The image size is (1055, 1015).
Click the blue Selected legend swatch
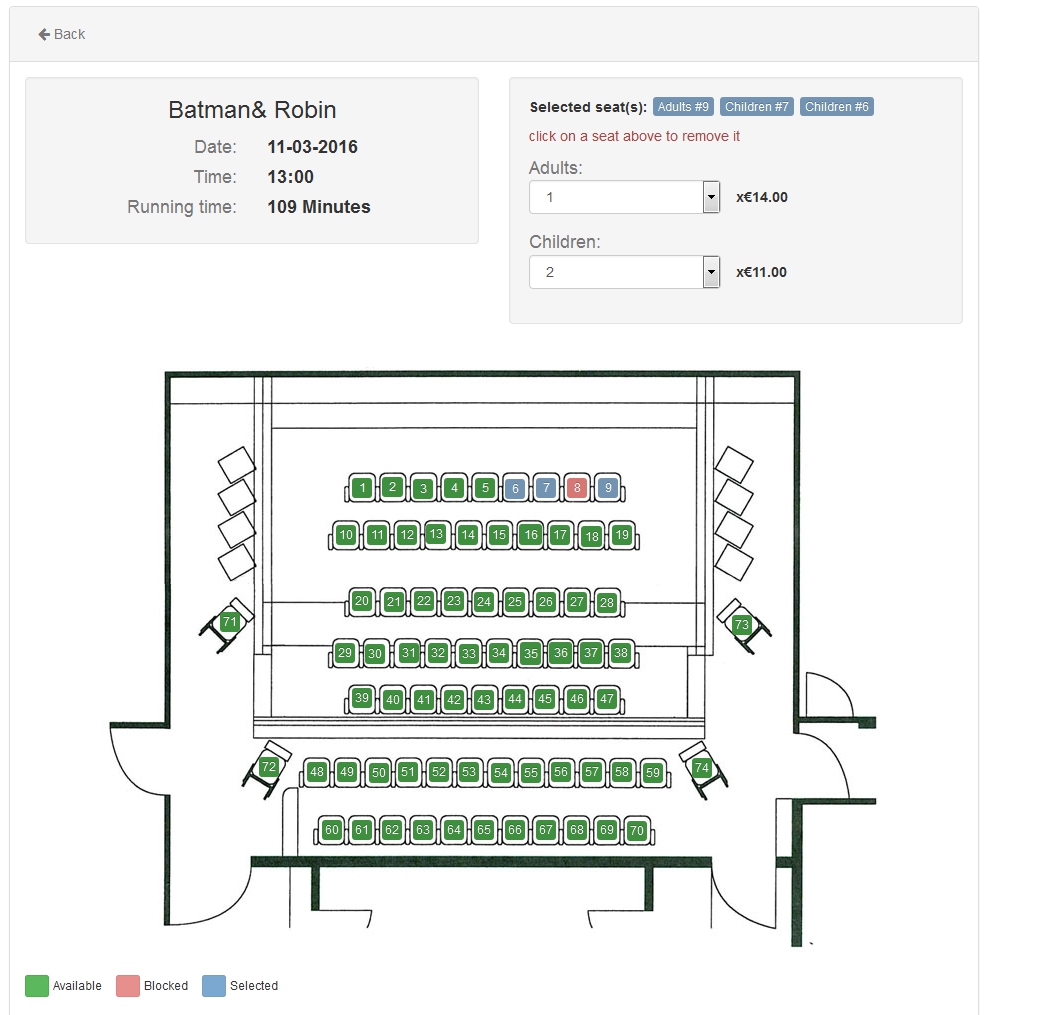point(214,985)
